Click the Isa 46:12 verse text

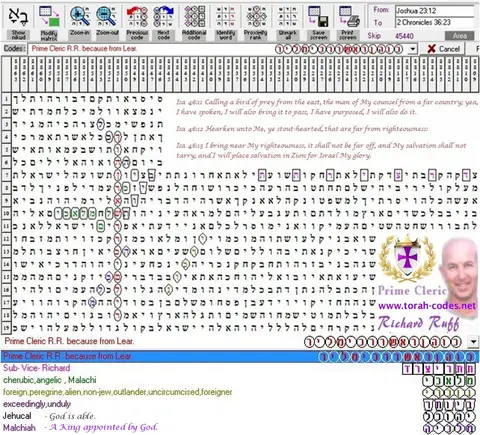click(x=302, y=129)
